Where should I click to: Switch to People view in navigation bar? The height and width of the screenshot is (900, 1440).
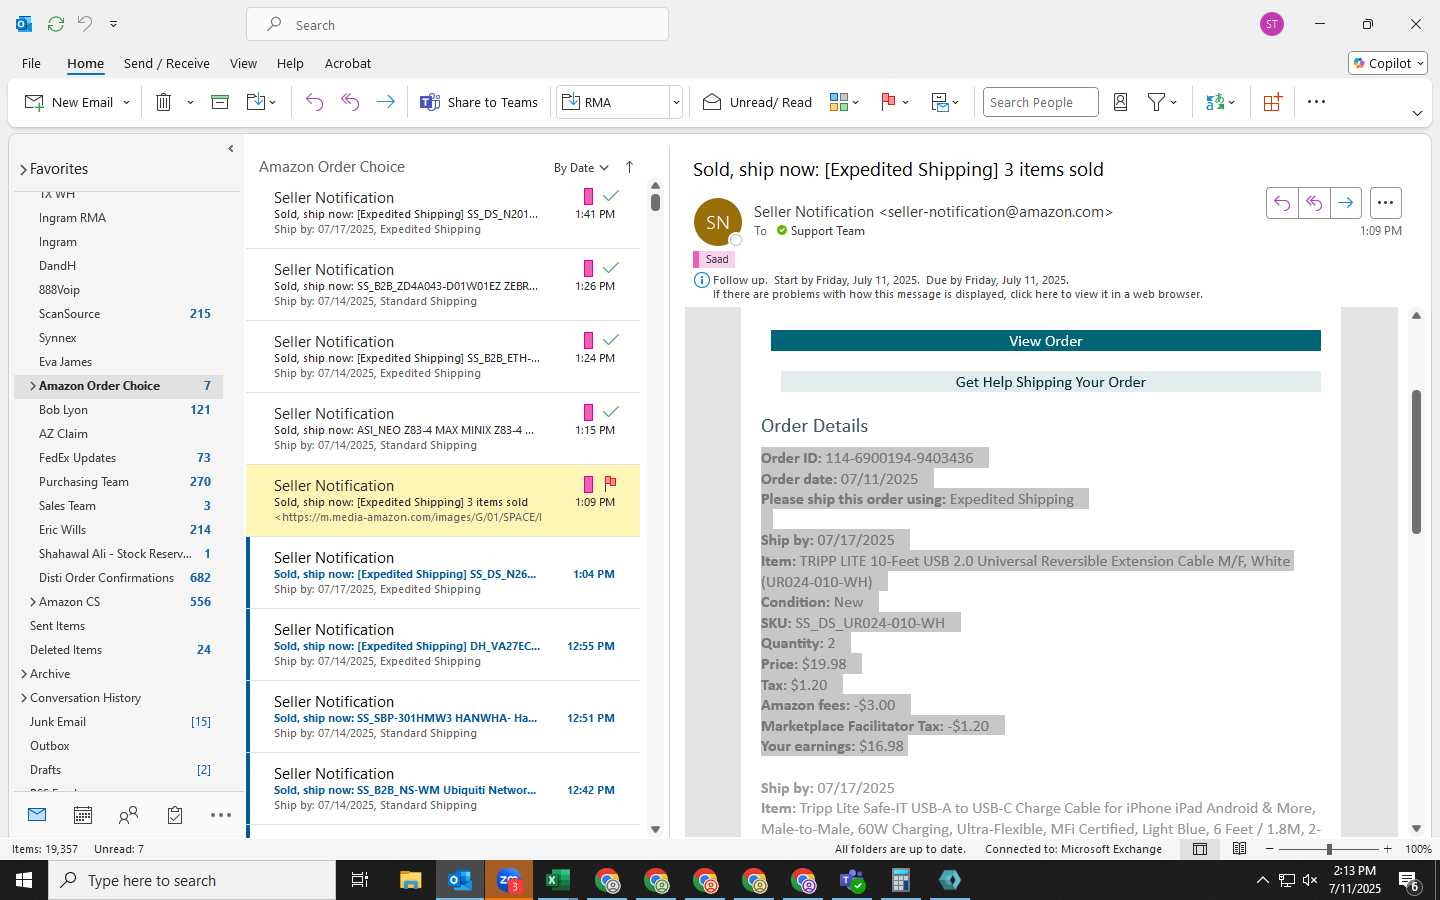pyautogui.click(x=128, y=815)
